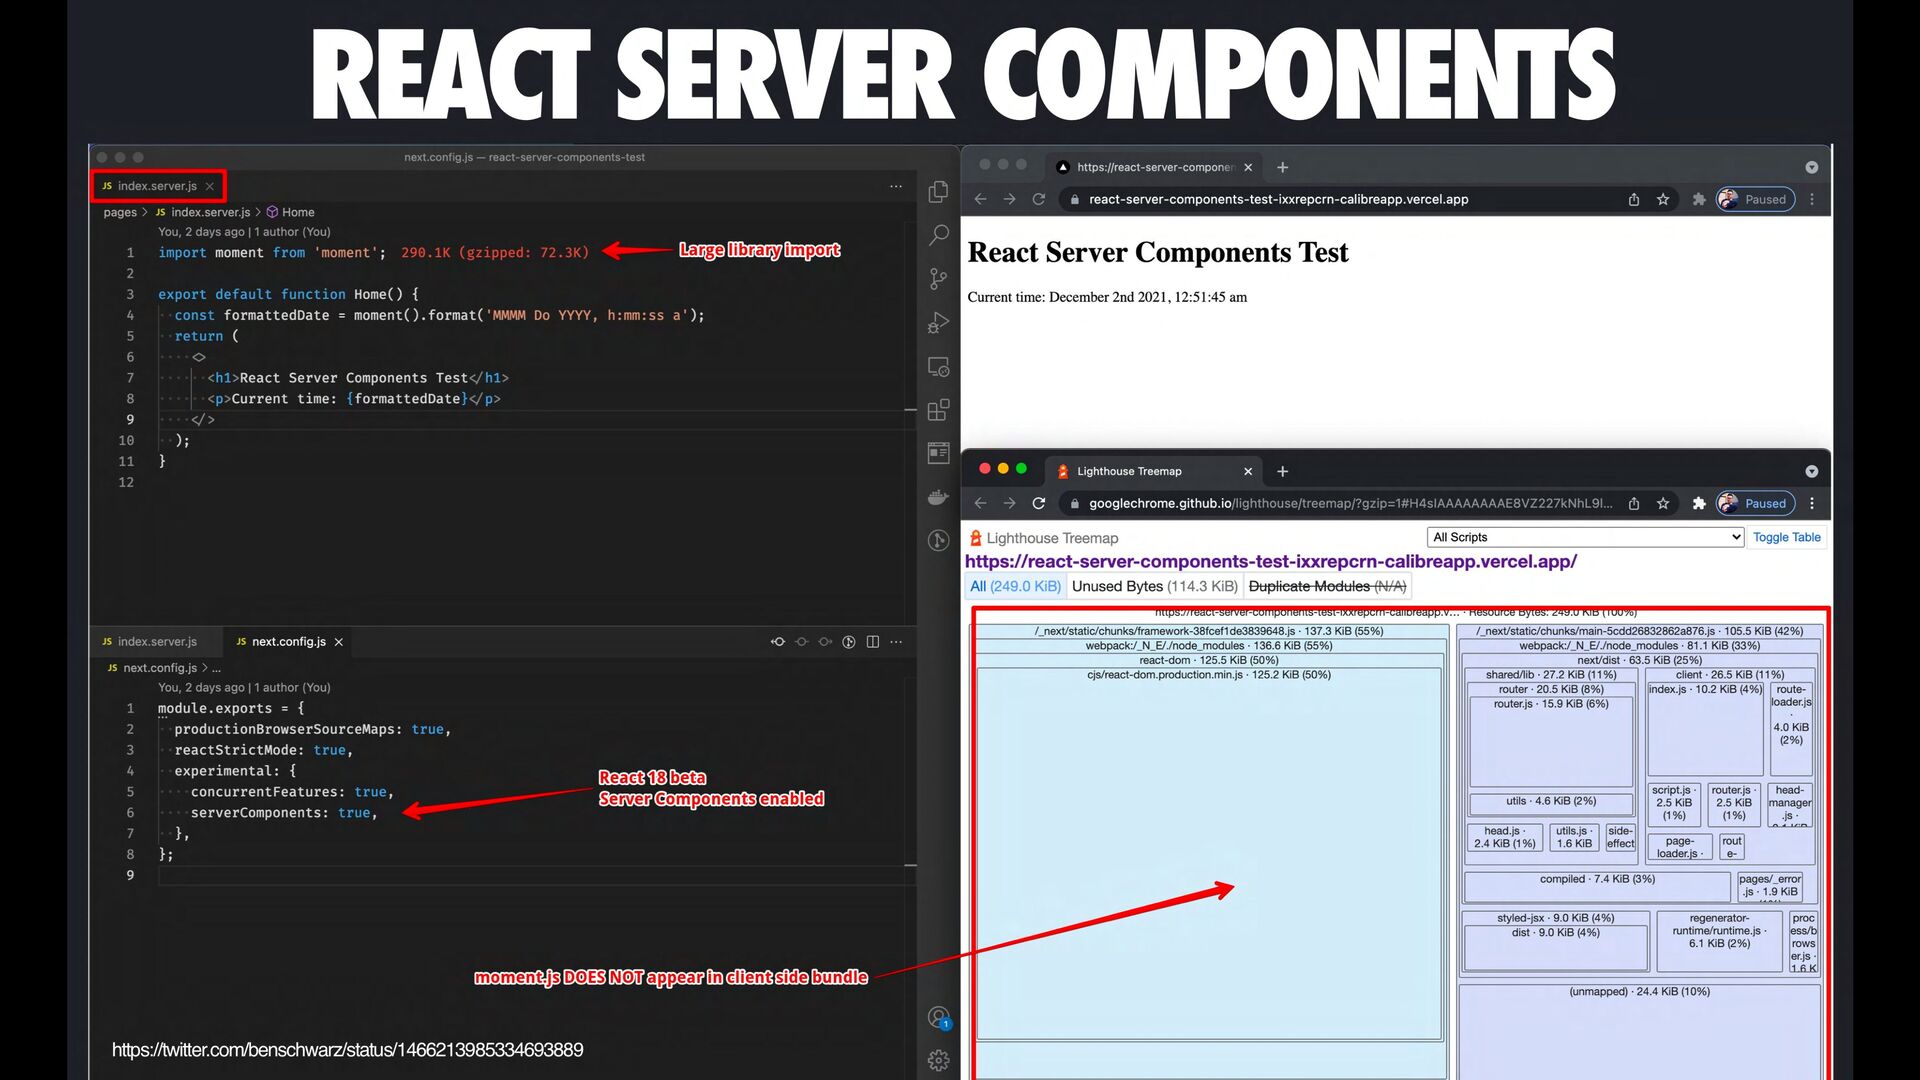The height and width of the screenshot is (1080, 1920).
Task: Reload the Lighthouse Treemap page
Action: tap(1038, 503)
